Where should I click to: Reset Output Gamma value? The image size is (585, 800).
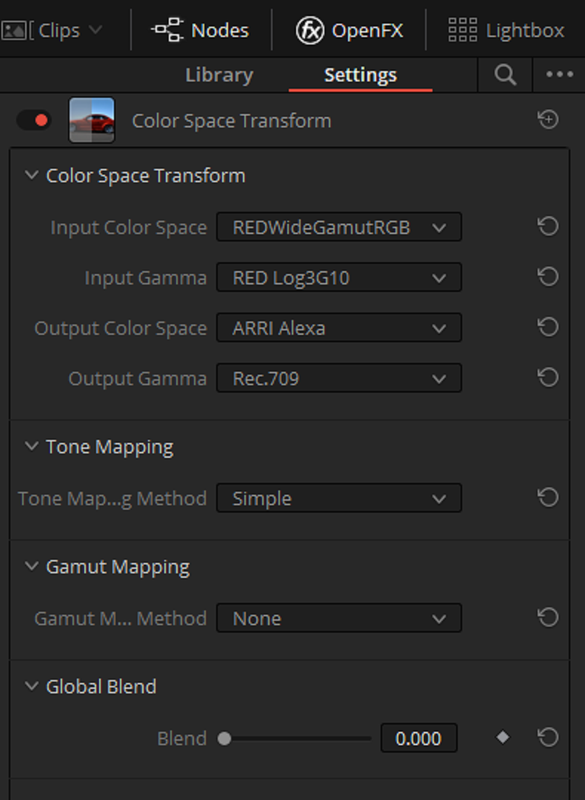pos(548,377)
